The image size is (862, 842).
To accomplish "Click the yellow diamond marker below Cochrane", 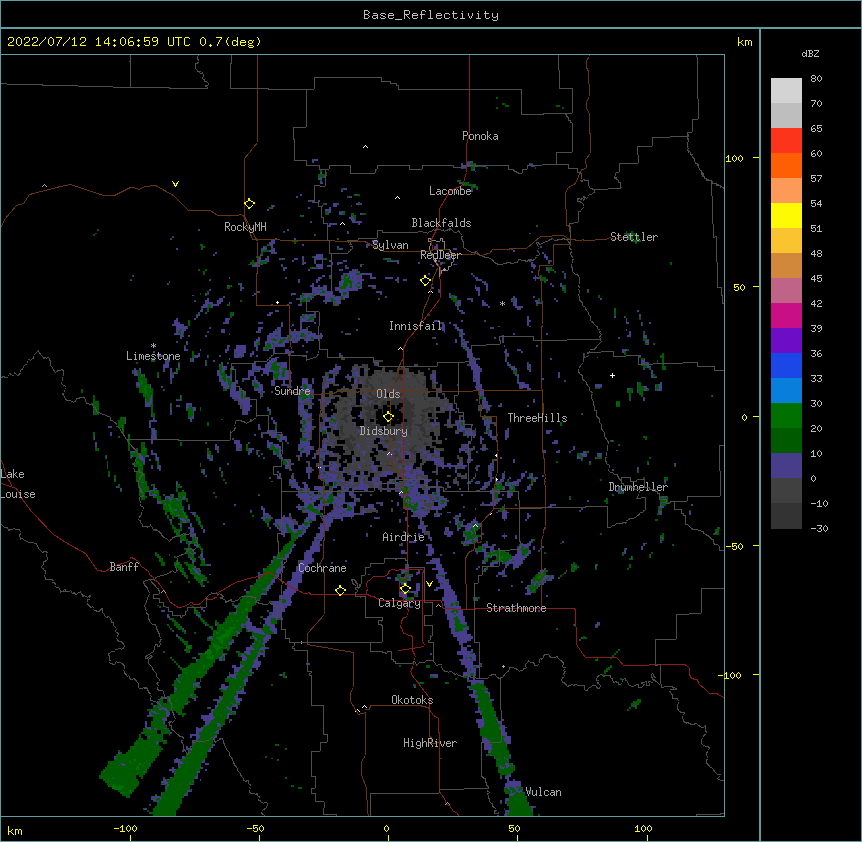I will pos(340,590).
